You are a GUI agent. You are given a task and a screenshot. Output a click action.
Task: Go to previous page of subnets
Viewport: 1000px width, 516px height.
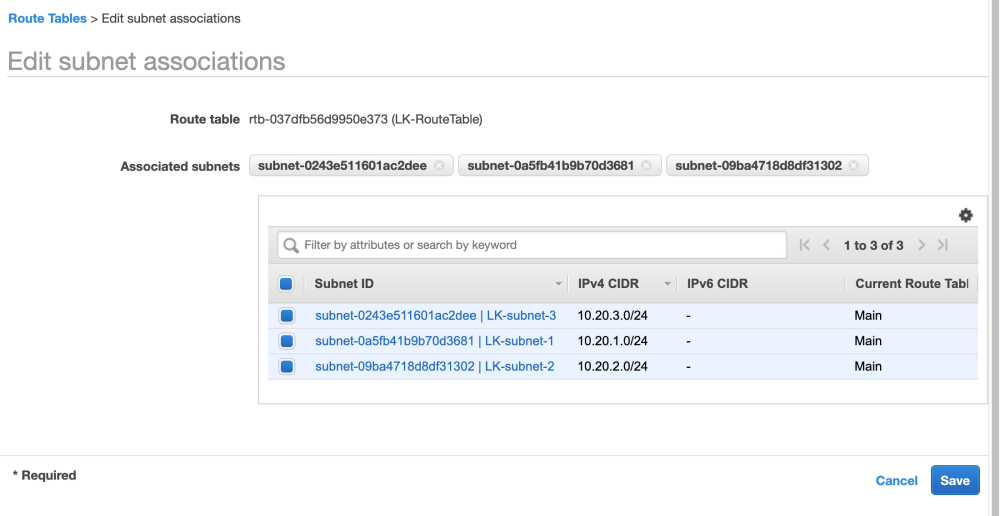point(826,245)
